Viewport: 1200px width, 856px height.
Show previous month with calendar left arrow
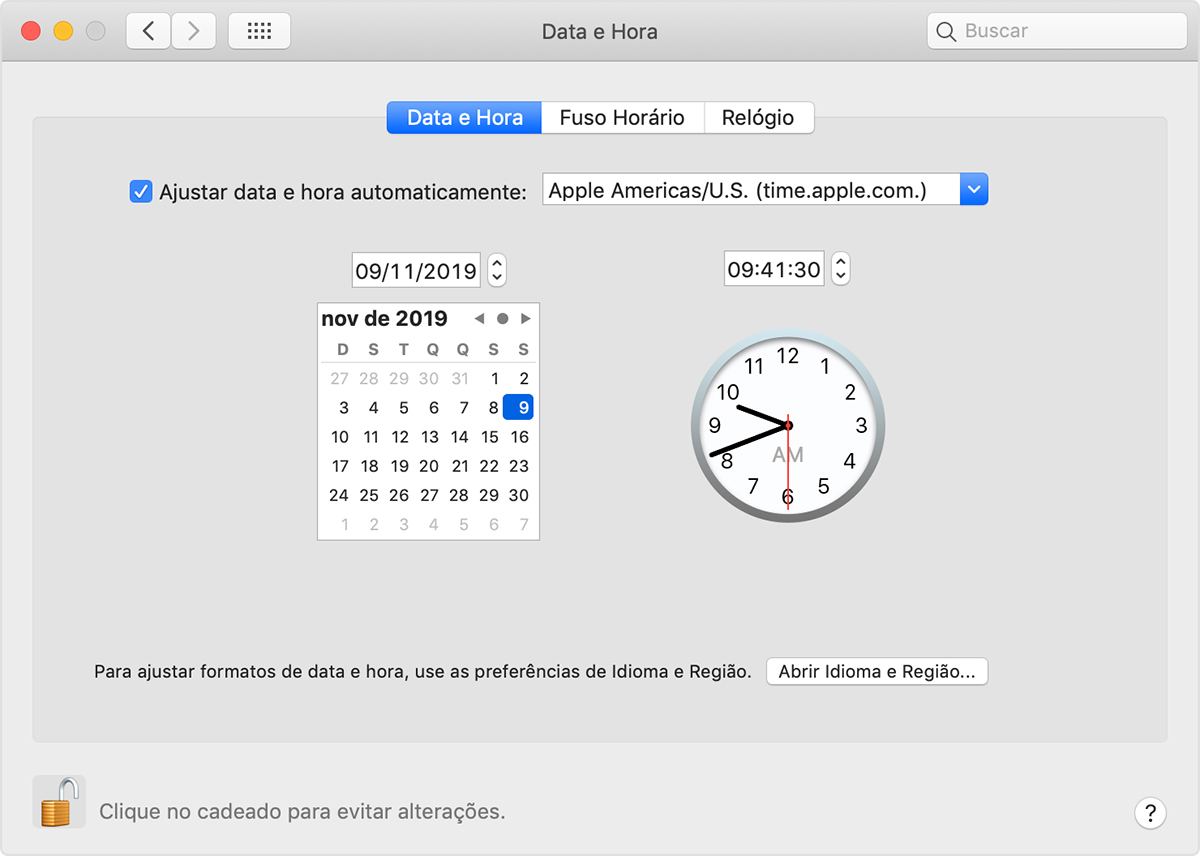point(479,319)
